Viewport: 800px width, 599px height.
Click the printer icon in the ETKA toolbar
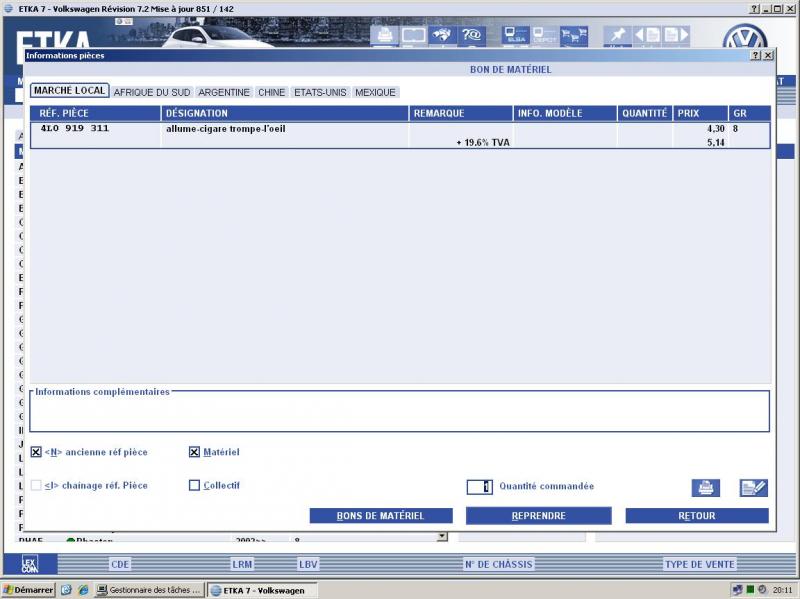384,35
